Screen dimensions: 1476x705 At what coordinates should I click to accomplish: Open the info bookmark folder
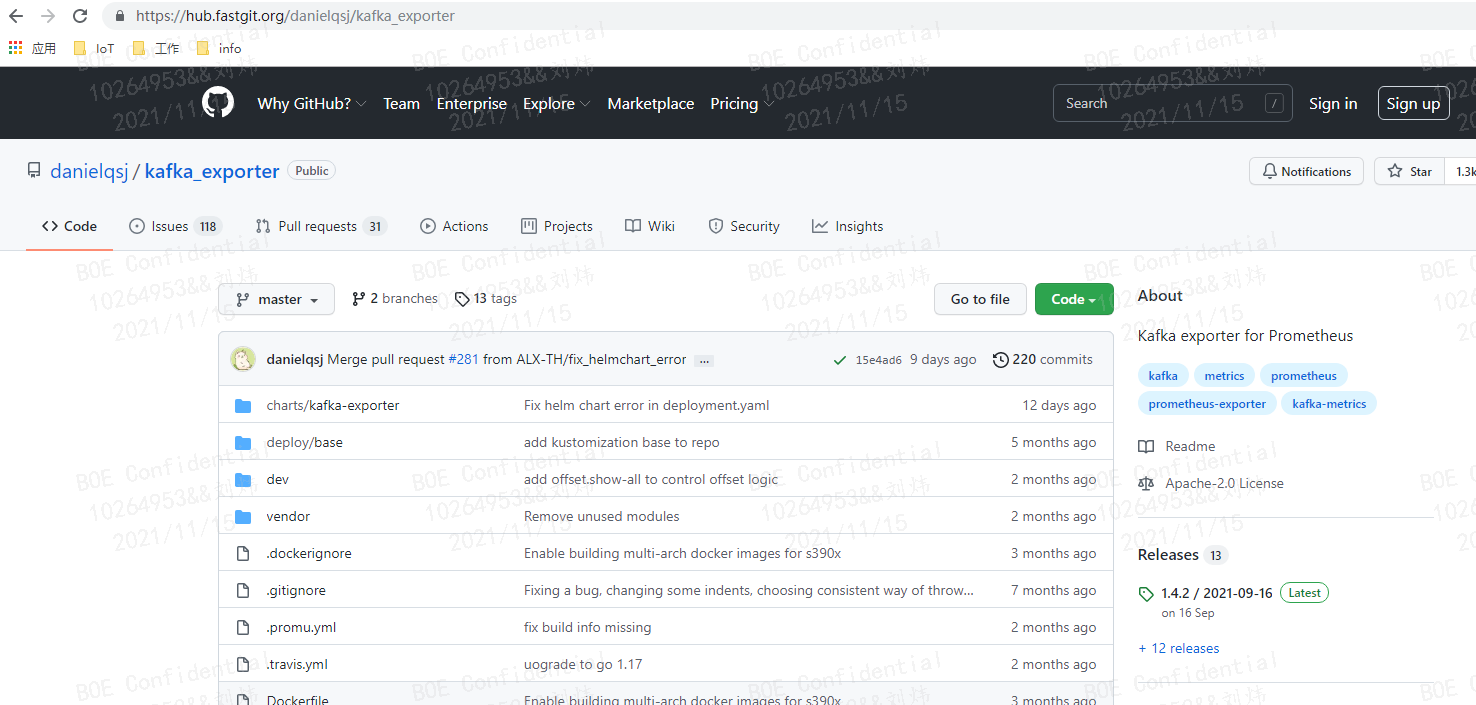(219, 48)
